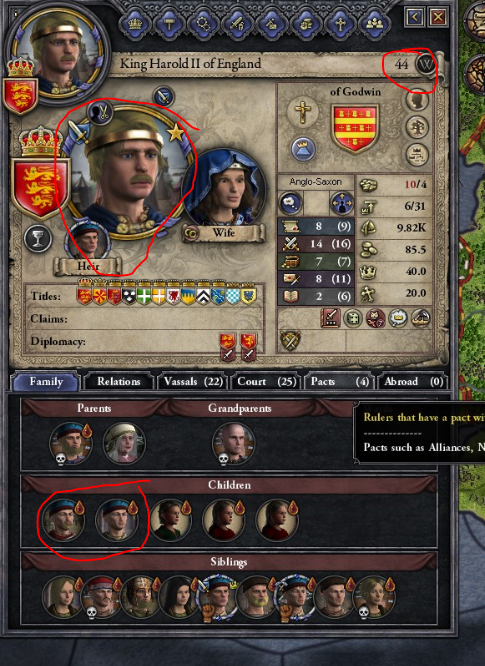Open the wiki W icon beside age 44
Screen dimensions: 485x666
pos(426,65)
